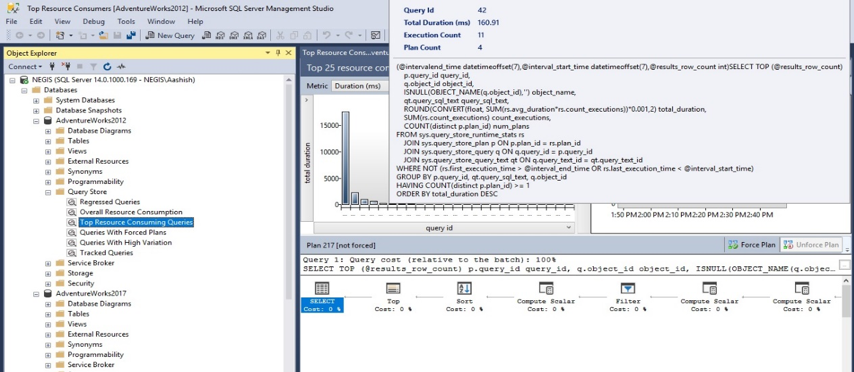854x372 pixels.
Task: Open the Tools menu
Action: tap(126, 21)
